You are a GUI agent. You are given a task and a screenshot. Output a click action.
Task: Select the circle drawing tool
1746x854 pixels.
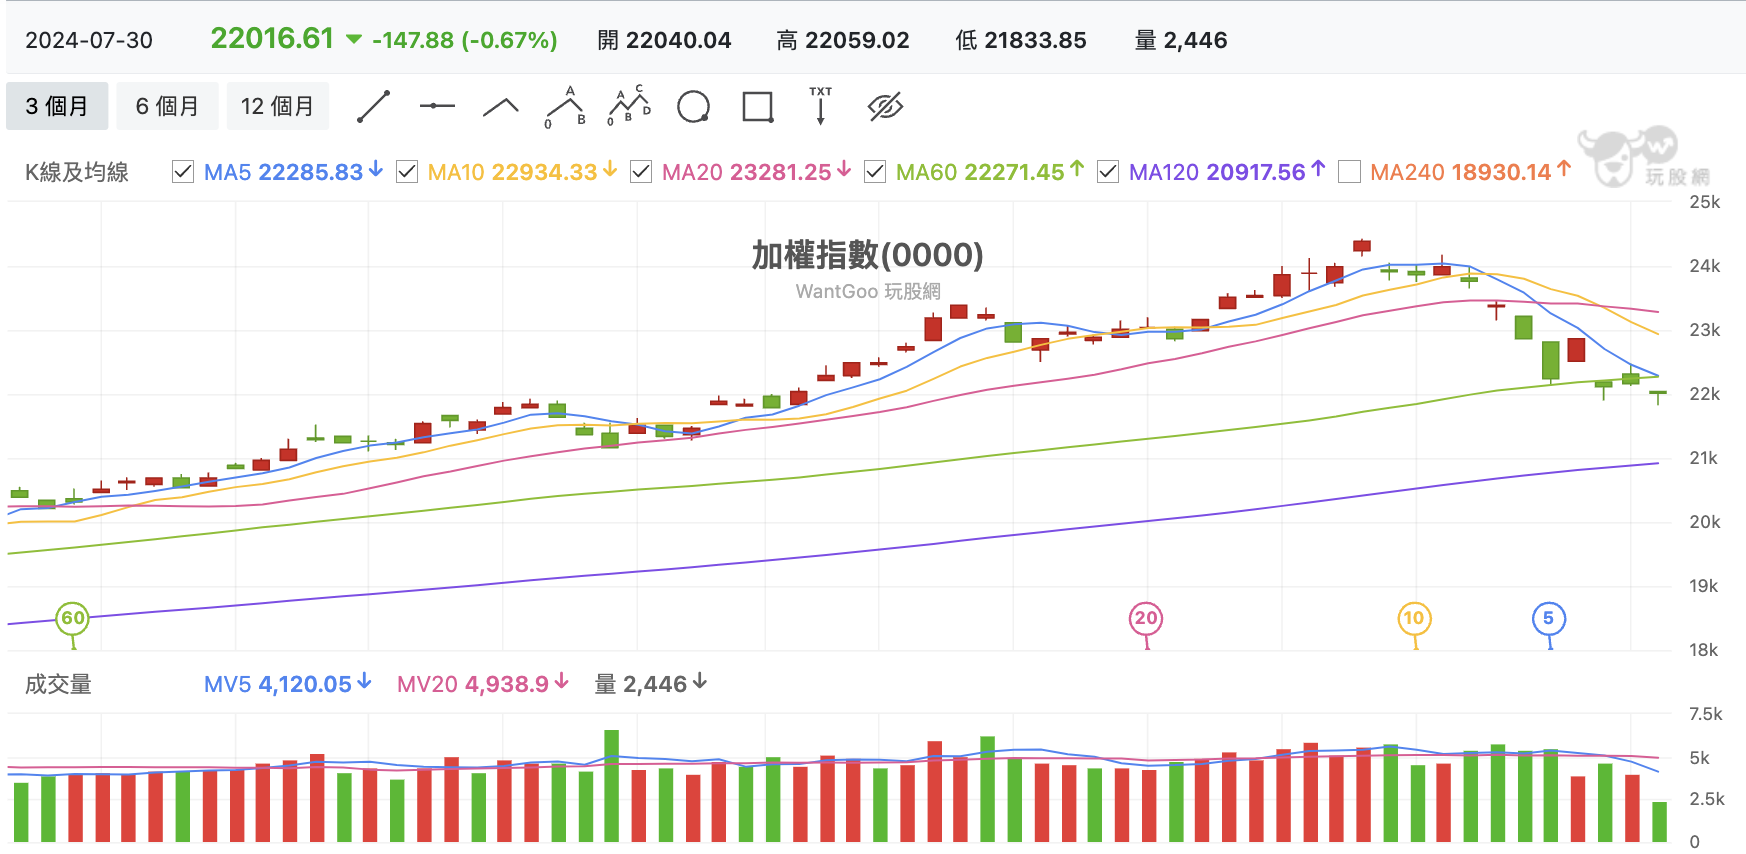pyautogui.click(x=693, y=106)
